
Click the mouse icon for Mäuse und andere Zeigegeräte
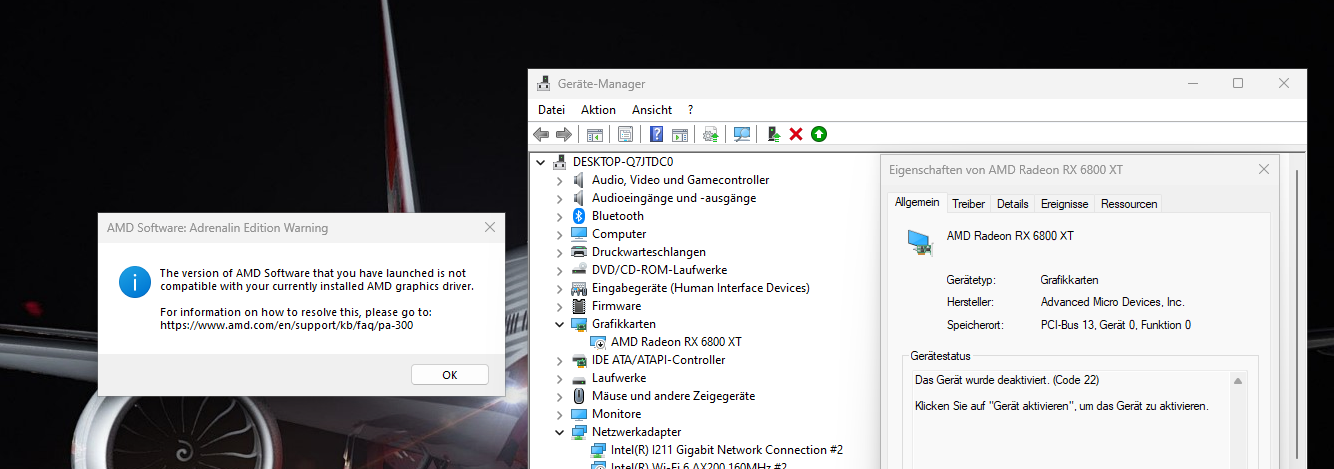(x=579, y=396)
